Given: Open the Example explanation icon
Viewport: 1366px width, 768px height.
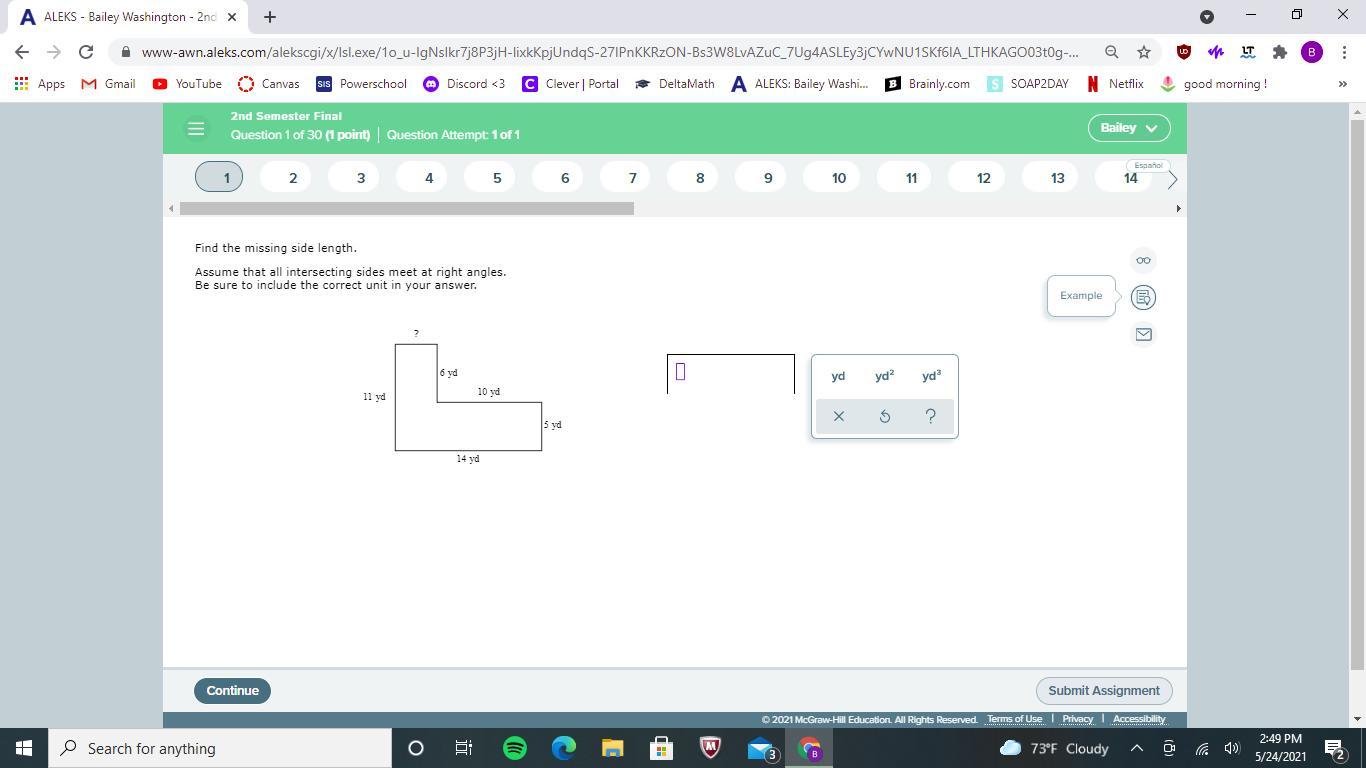Looking at the screenshot, I should pyautogui.click(x=1143, y=297).
